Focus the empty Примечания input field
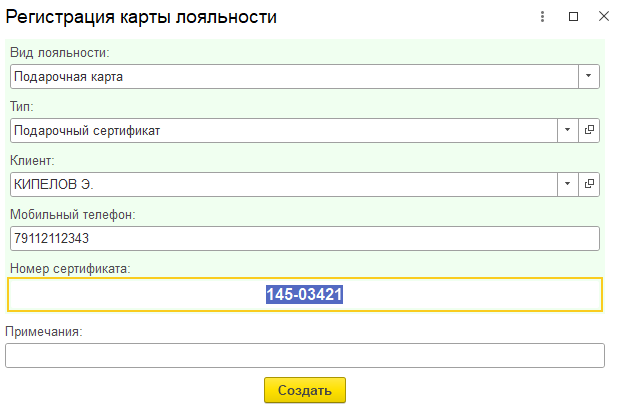622x412 pixels. tap(304, 356)
